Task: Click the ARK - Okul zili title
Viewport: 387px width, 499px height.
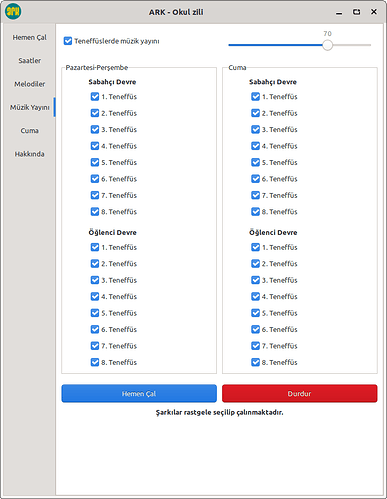Action: [176, 12]
